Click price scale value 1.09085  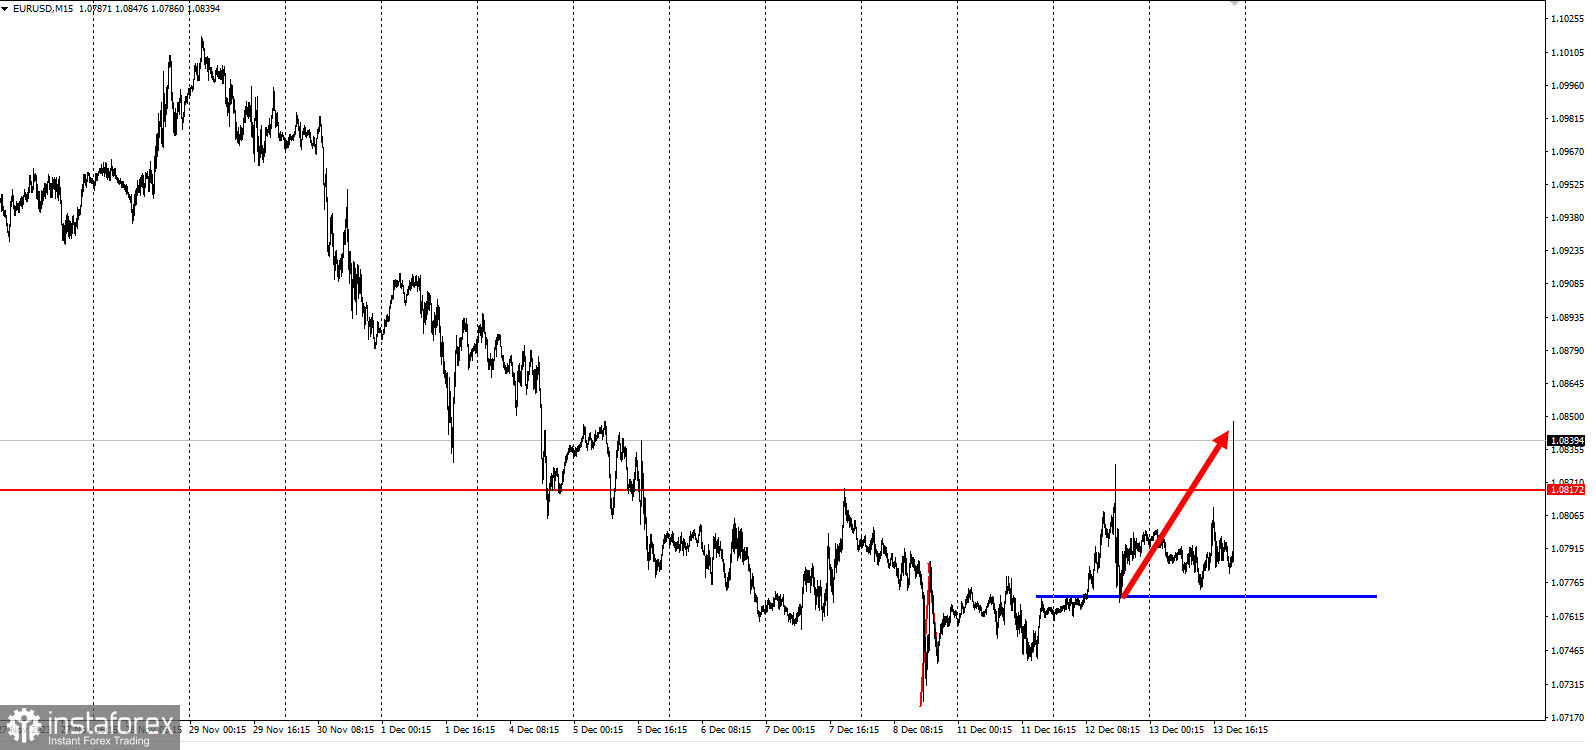[1568, 283]
